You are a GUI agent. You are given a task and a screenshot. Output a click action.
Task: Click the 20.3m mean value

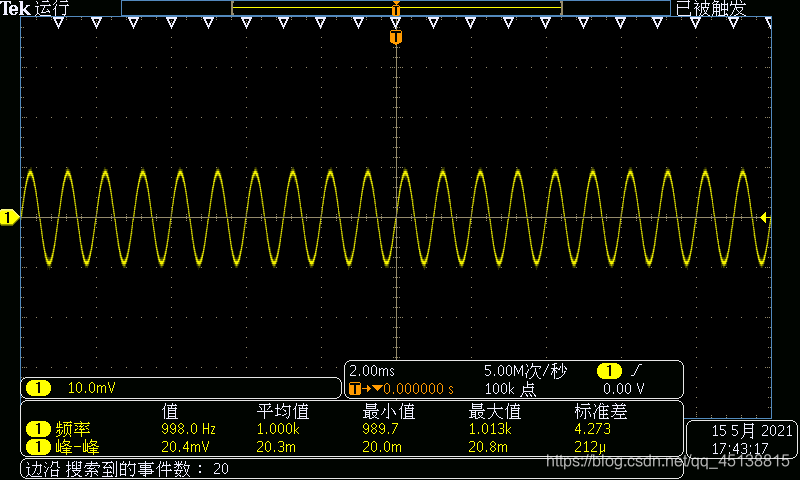(x=276, y=447)
